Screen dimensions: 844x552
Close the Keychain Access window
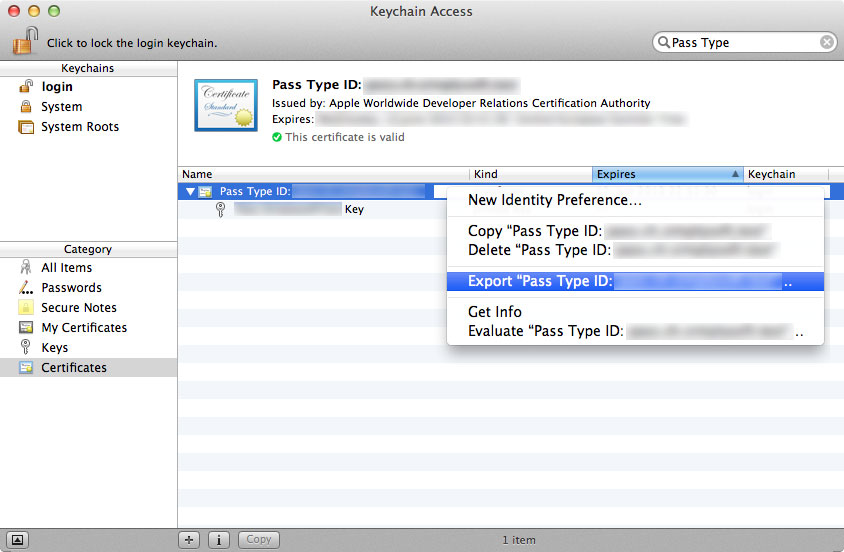point(15,11)
